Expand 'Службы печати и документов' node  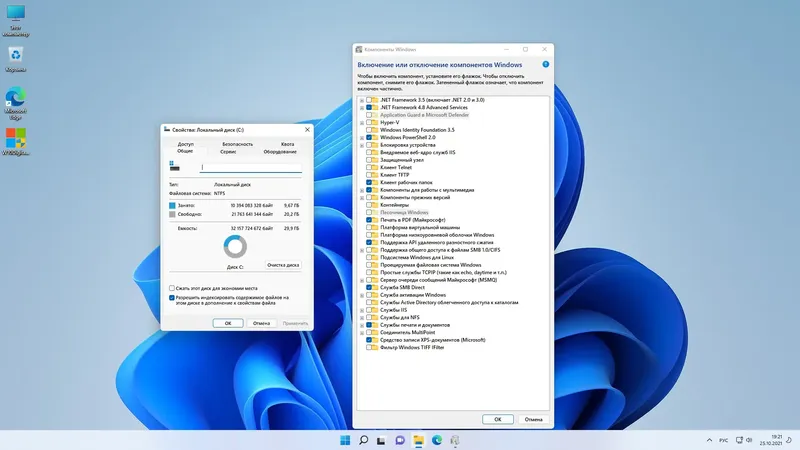(361, 325)
